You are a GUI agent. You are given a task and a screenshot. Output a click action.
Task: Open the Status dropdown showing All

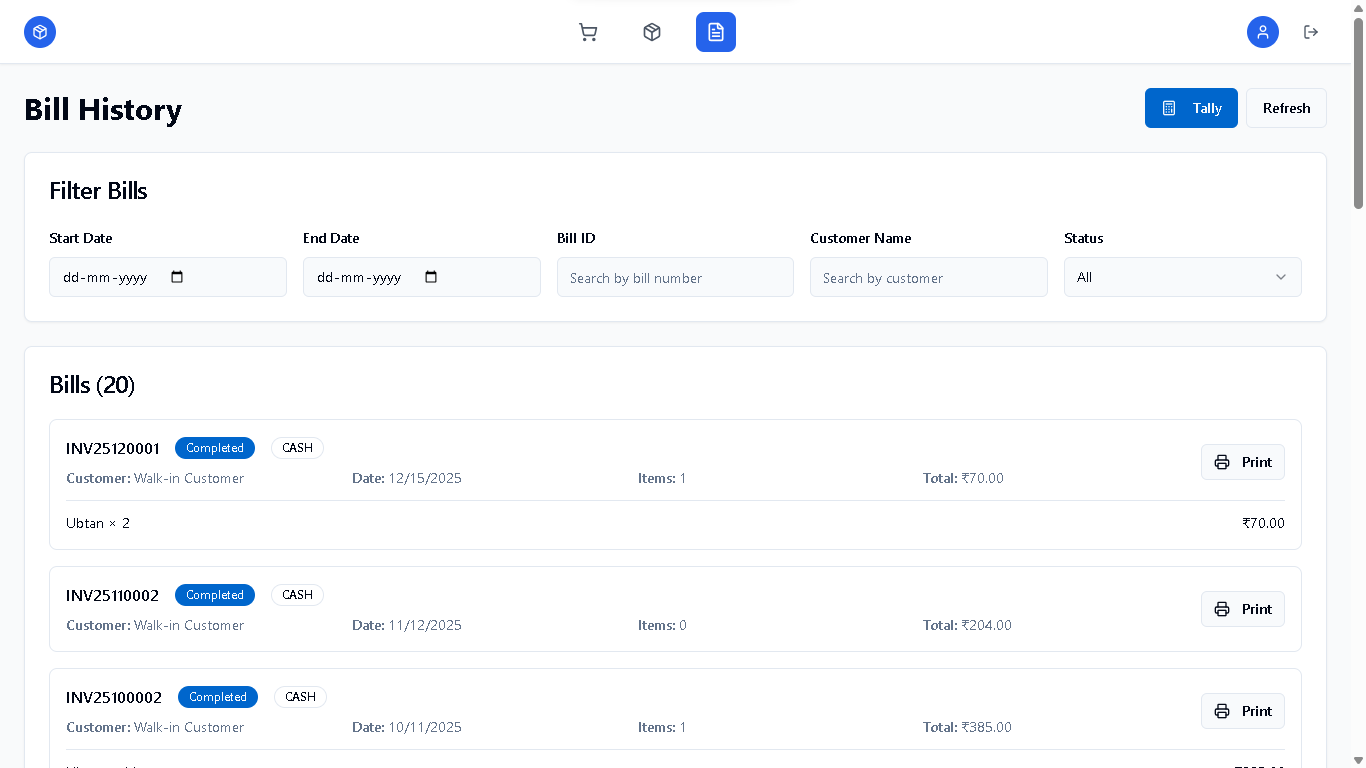point(1182,277)
